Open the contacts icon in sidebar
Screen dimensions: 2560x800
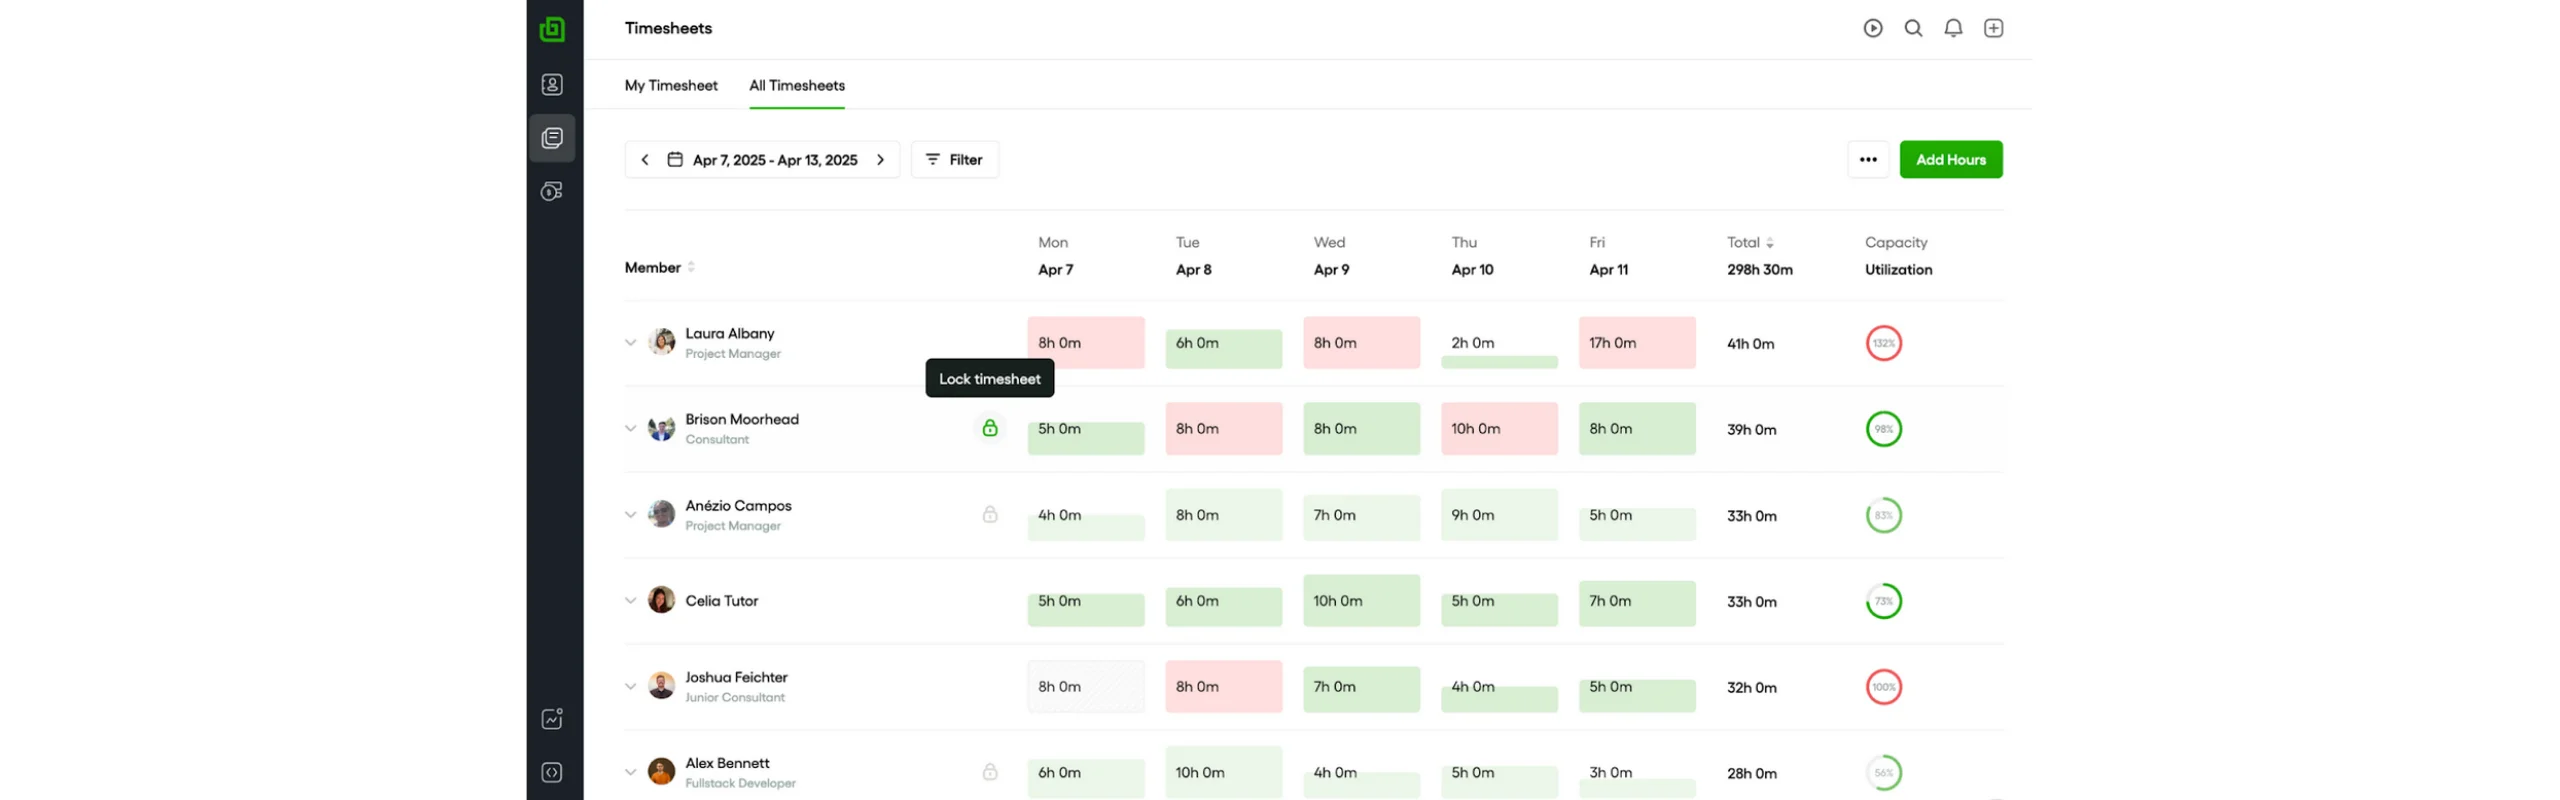pyautogui.click(x=551, y=85)
